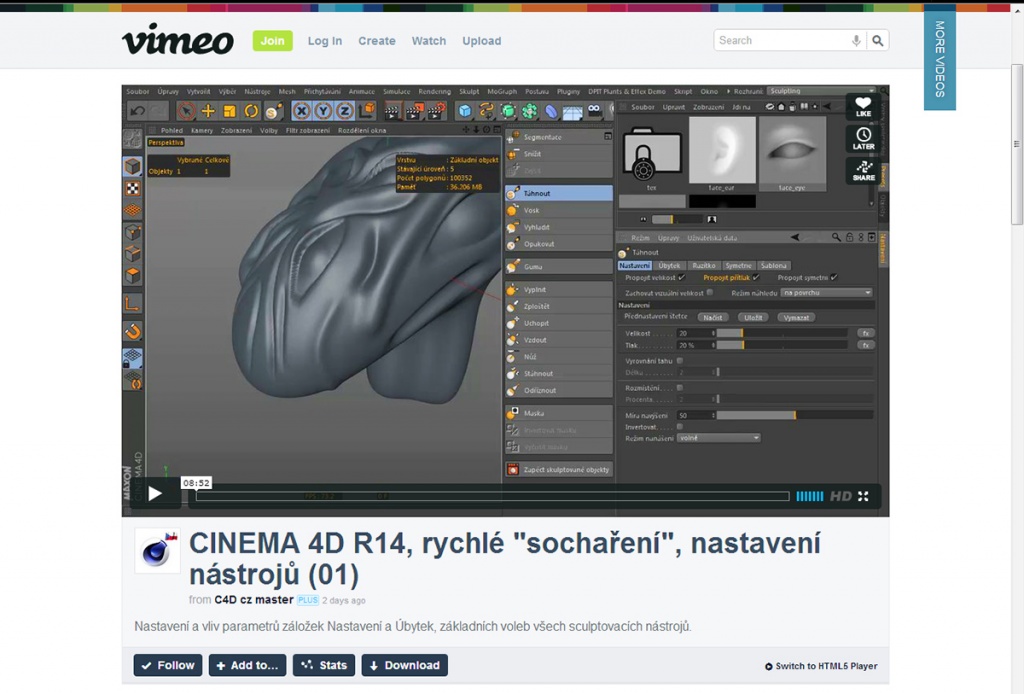Click the Načíst preset button
Image resolution: width=1024 pixels, height=694 pixels.
tap(712, 317)
